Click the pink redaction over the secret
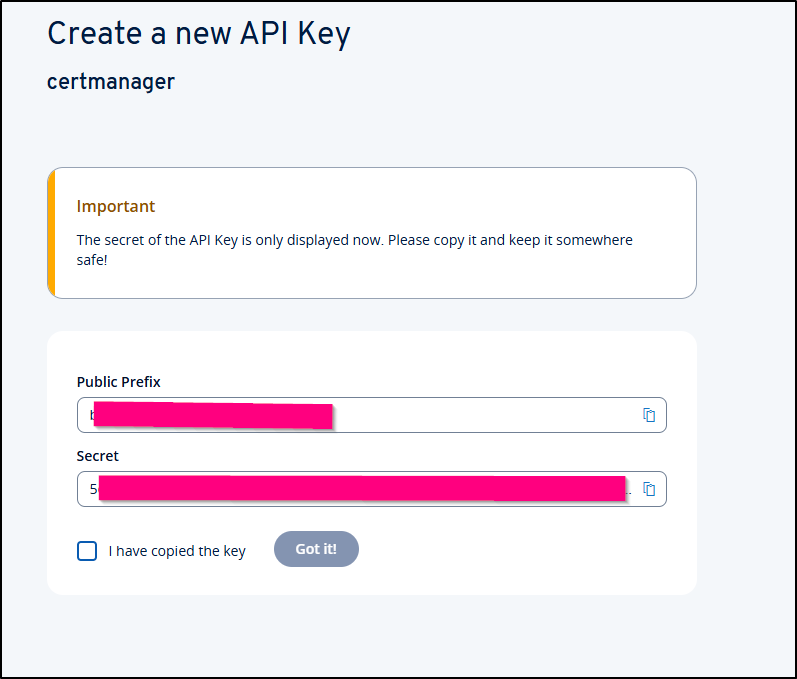The width and height of the screenshot is (797, 679). click(x=362, y=488)
